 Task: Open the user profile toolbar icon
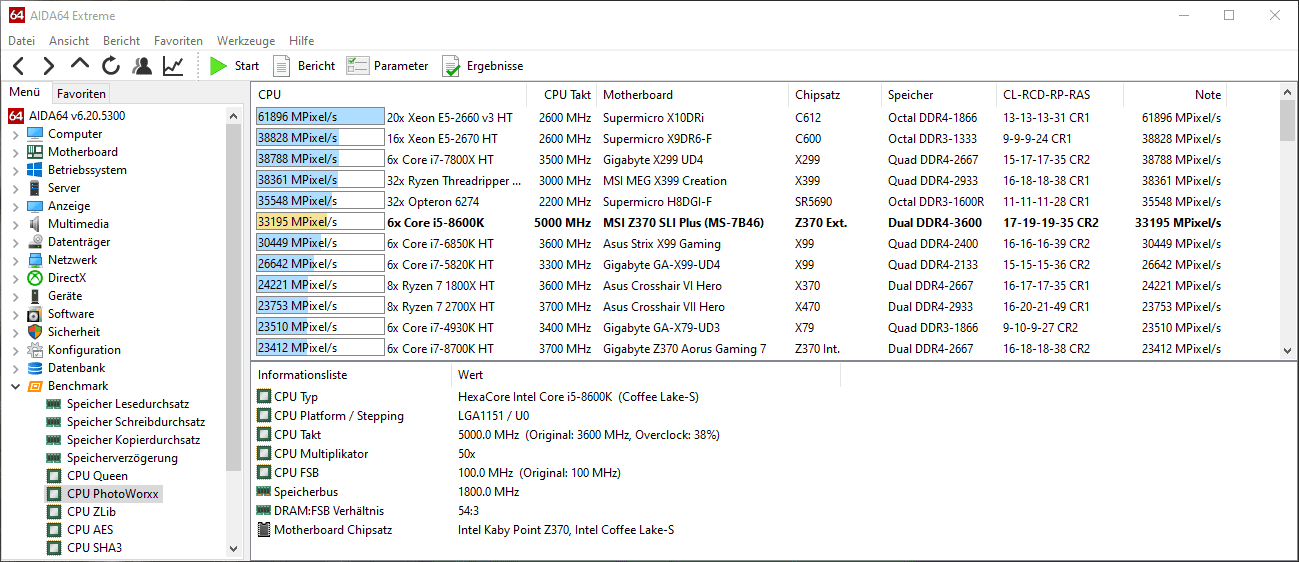tap(142, 66)
